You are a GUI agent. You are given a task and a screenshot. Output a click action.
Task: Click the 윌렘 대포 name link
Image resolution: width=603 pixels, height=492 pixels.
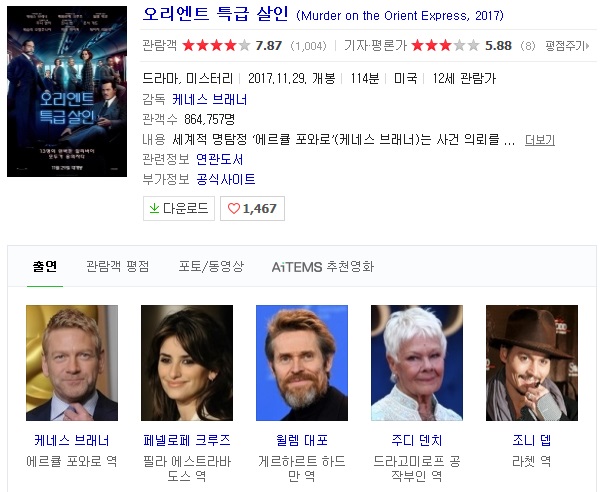(x=302, y=440)
